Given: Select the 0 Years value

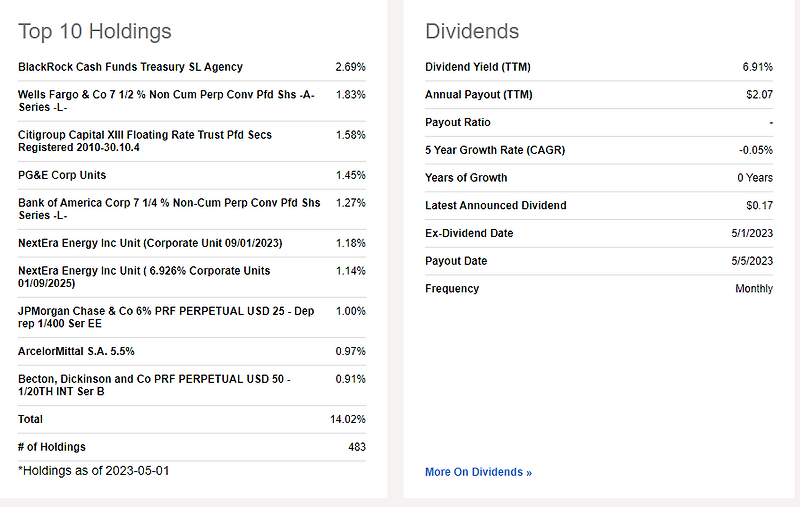Looking at the screenshot, I should [755, 178].
